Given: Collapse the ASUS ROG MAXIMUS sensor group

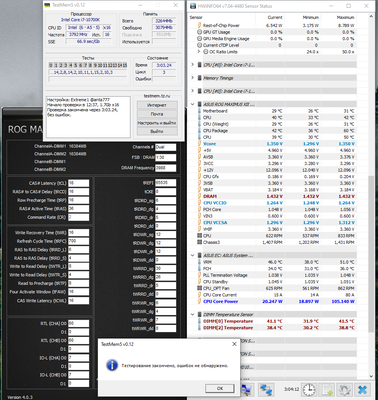Looking at the screenshot, I should [x=192, y=104].
